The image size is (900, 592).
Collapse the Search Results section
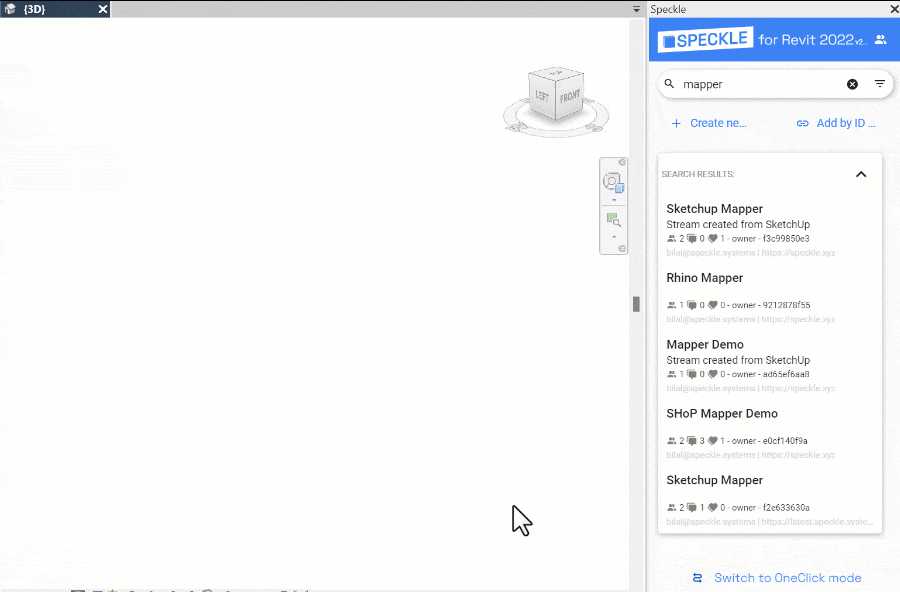[x=861, y=174]
